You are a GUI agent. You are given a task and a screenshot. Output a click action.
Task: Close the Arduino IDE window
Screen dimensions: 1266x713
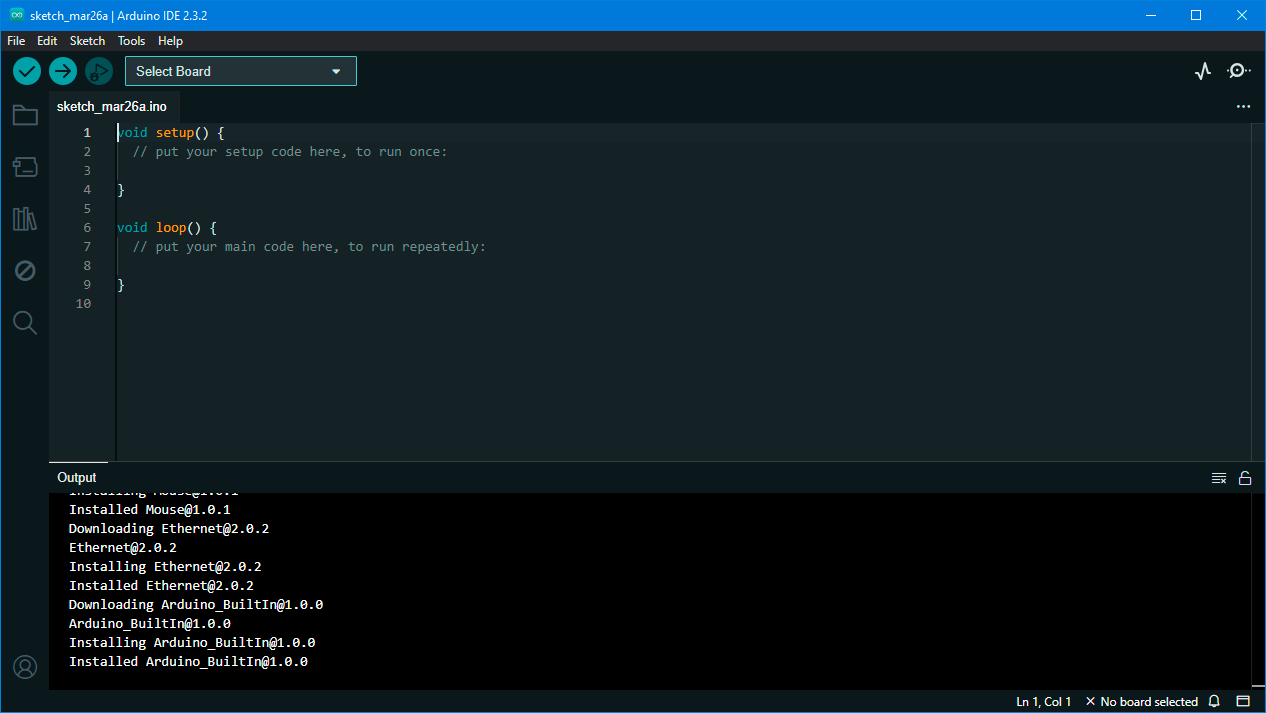pyautogui.click(x=1242, y=15)
